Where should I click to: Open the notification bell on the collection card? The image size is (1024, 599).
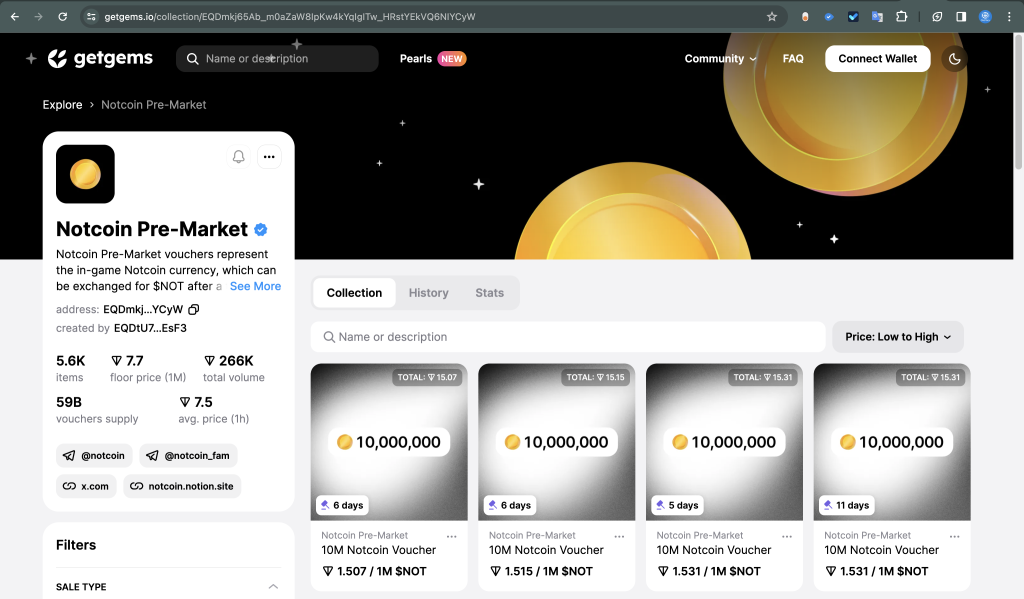238,157
